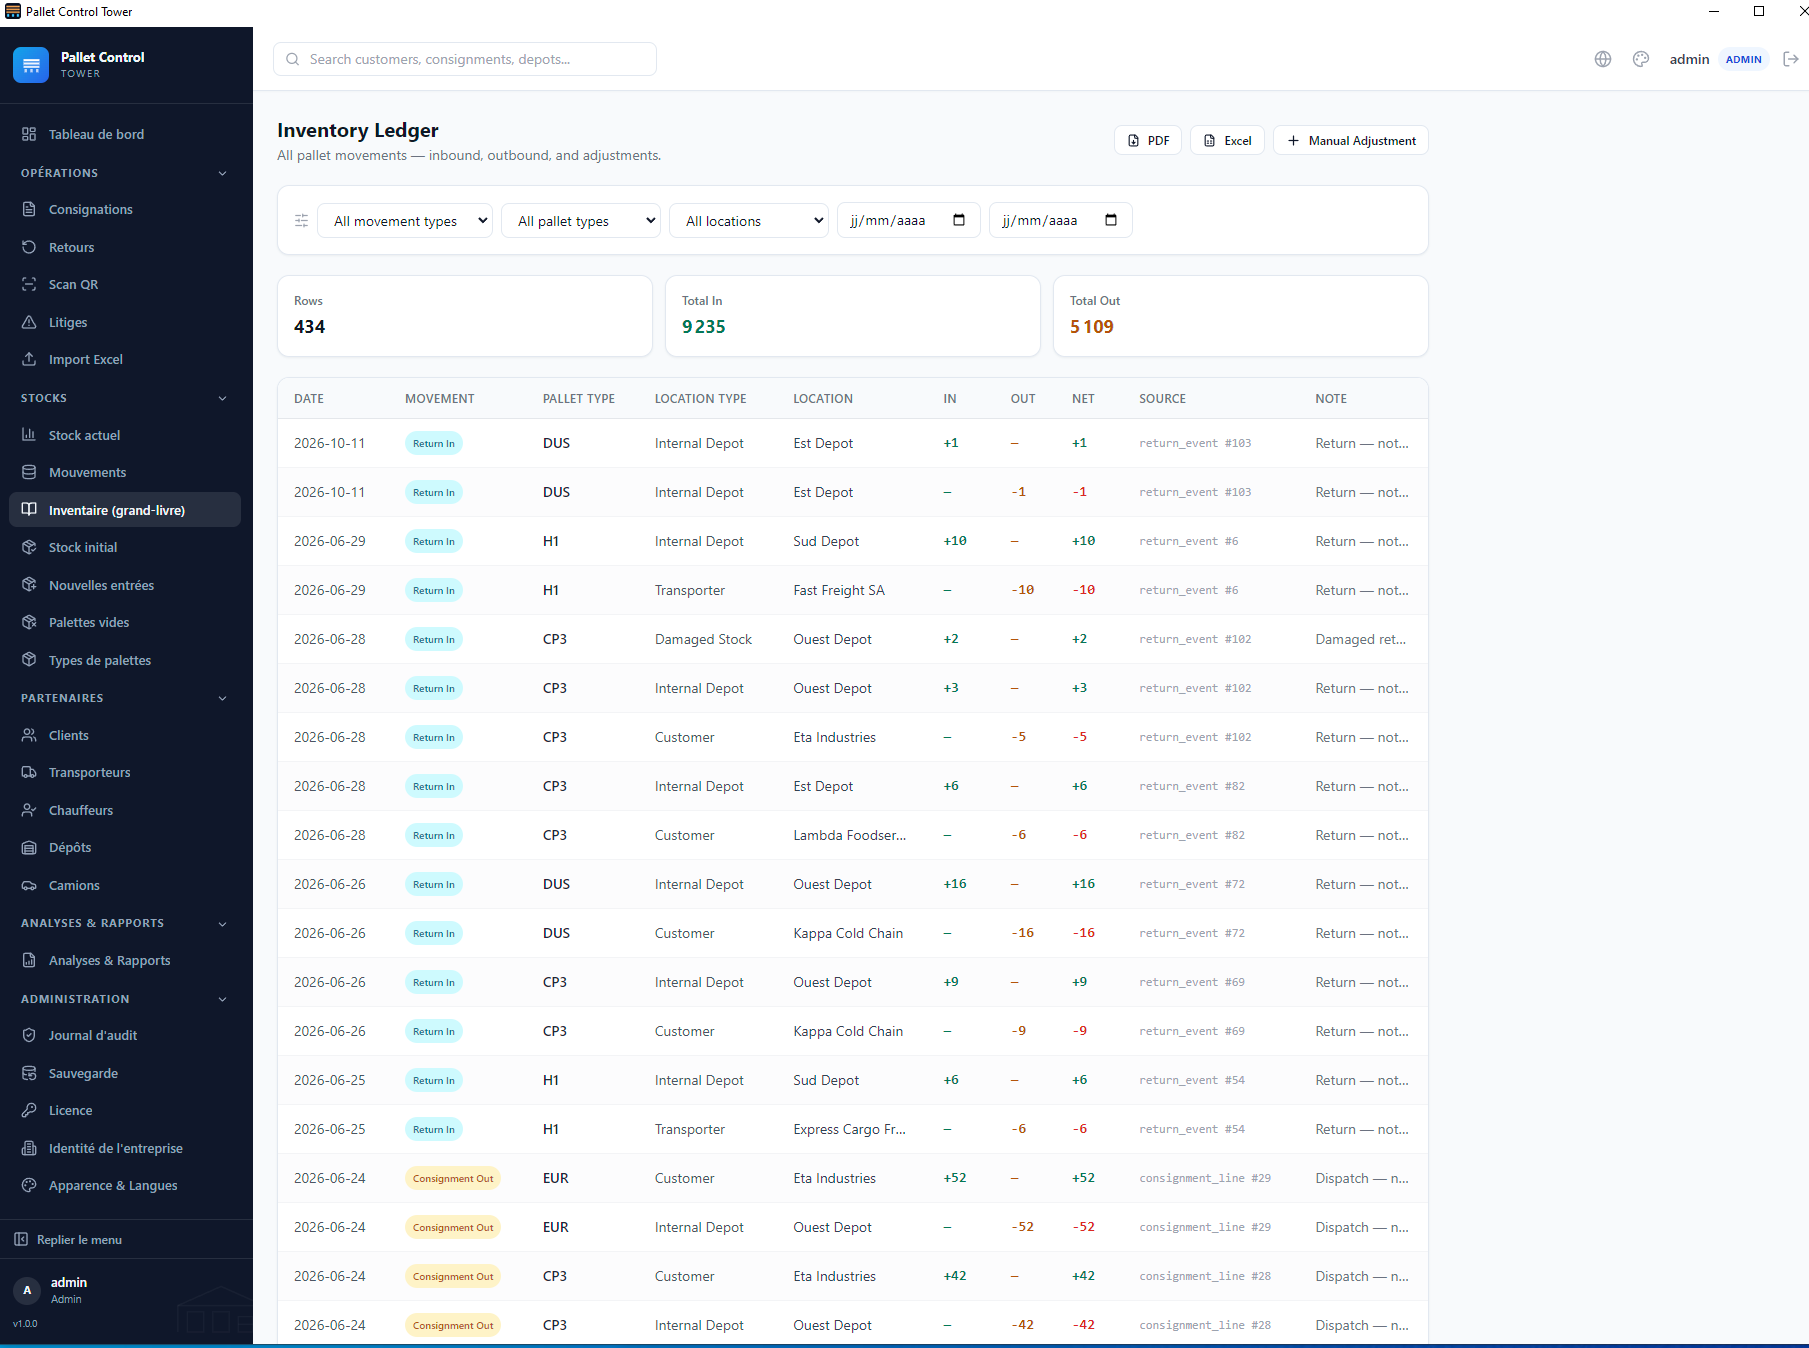Click Fast Freight SA location cell
Image resolution: width=1809 pixels, height=1348 pixels.
[839, 590]
